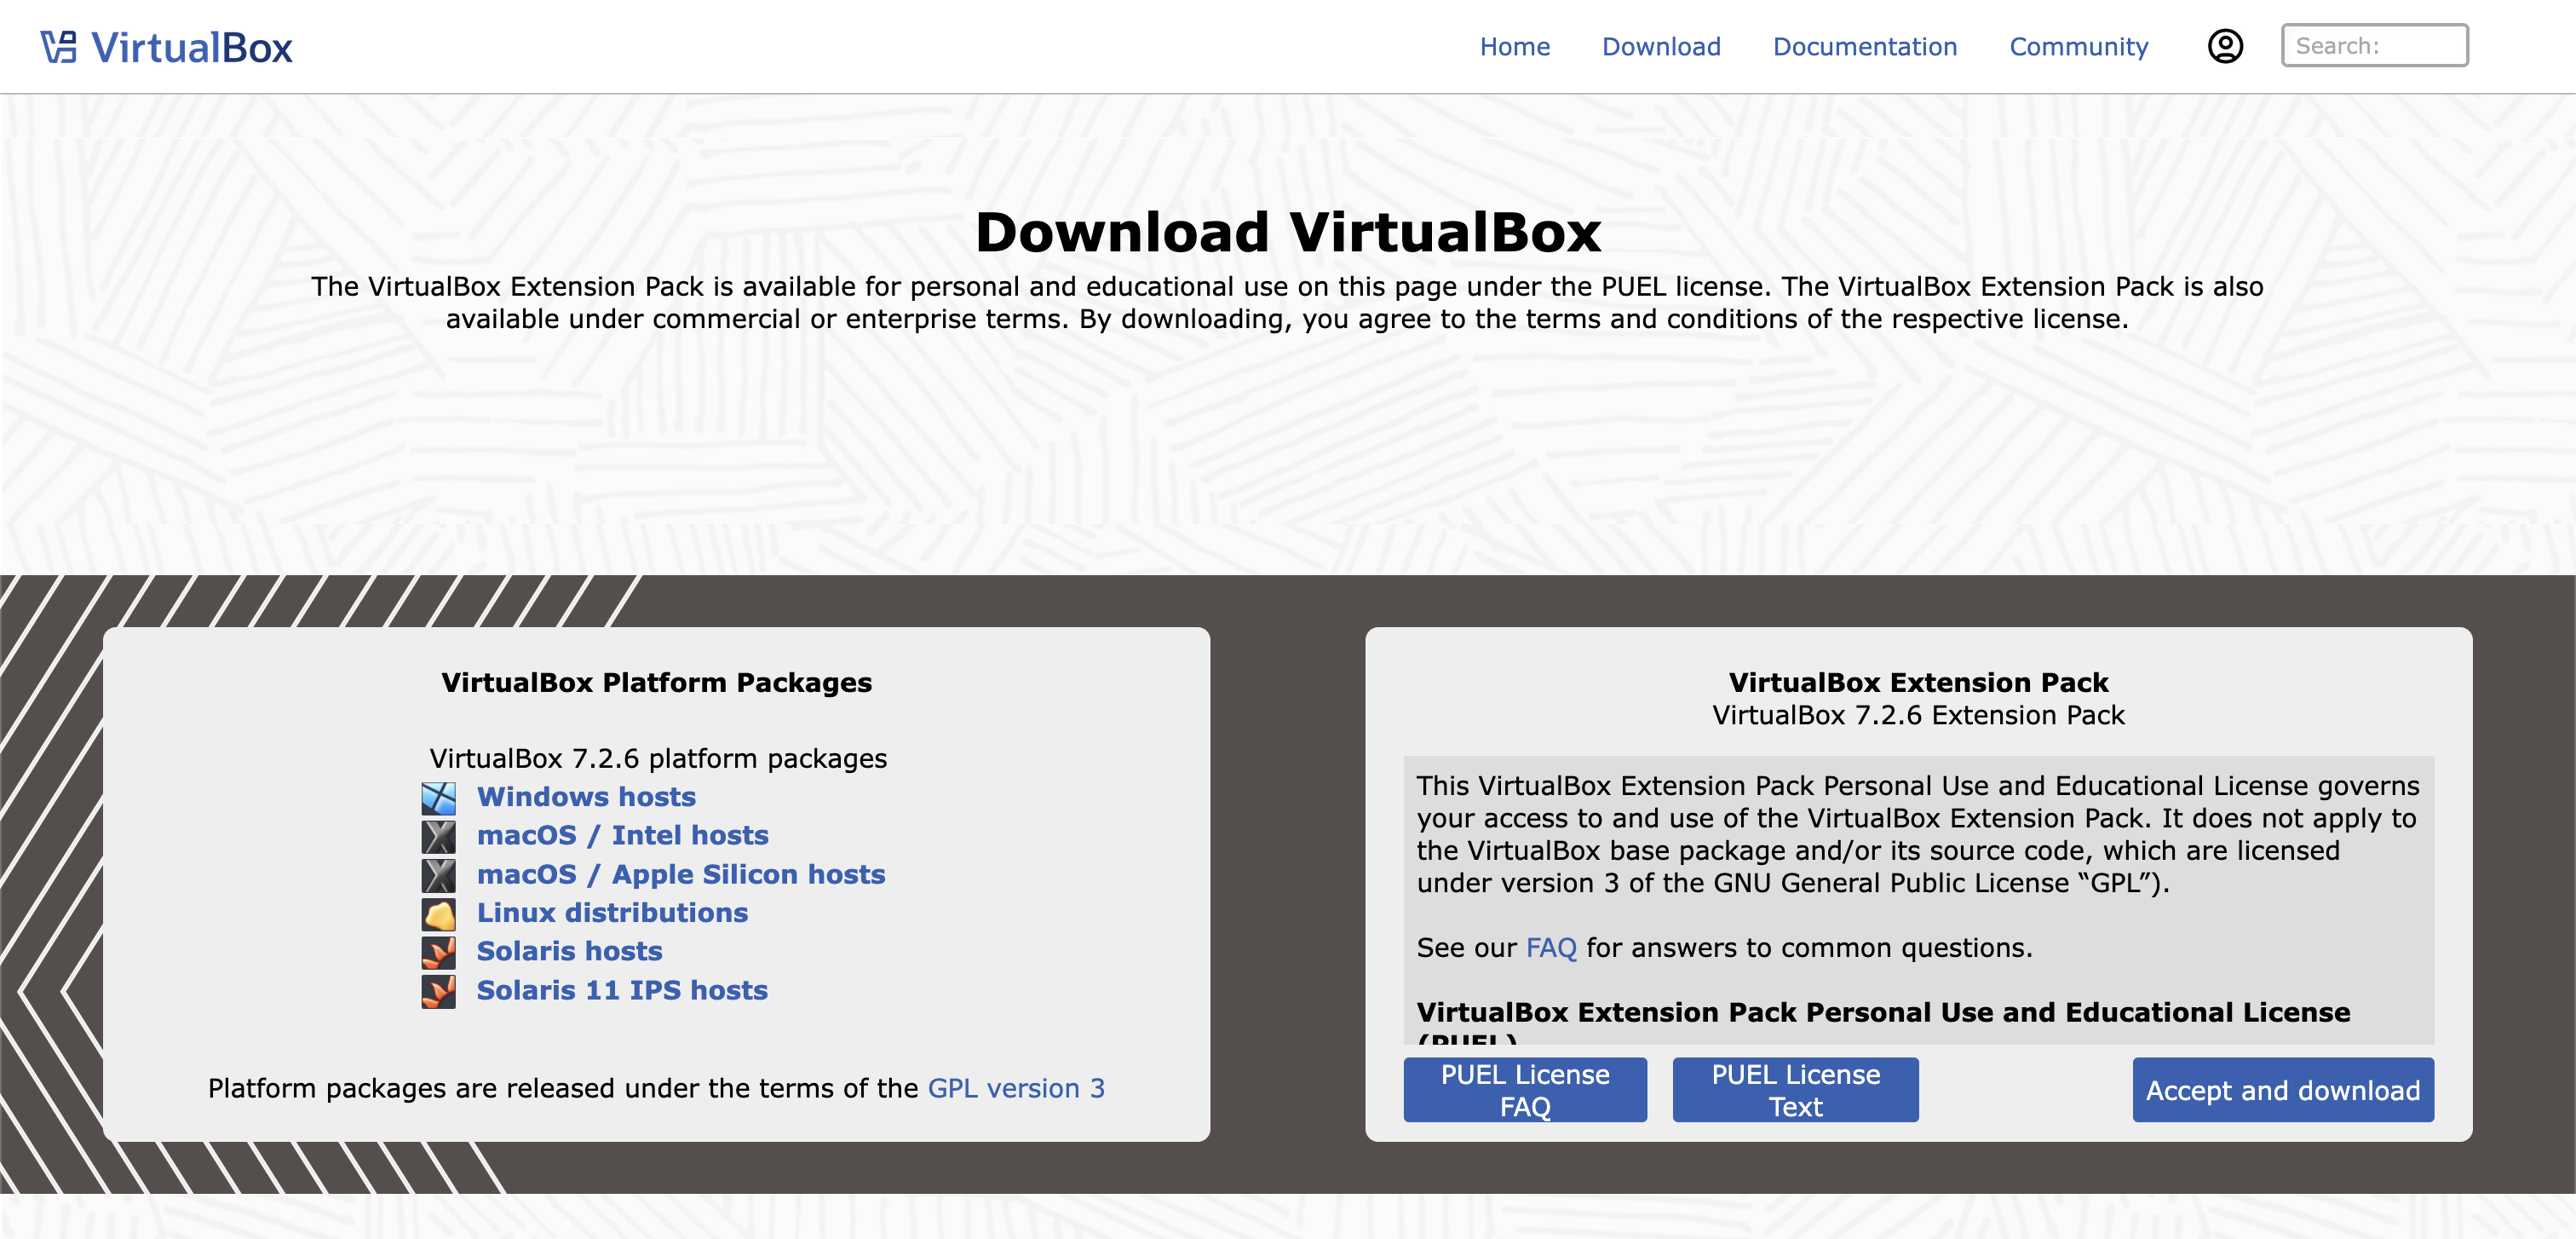Open the GPL version 3 link
This screenshot has height=1239, width=2576.
[x=1015, y=1088]
